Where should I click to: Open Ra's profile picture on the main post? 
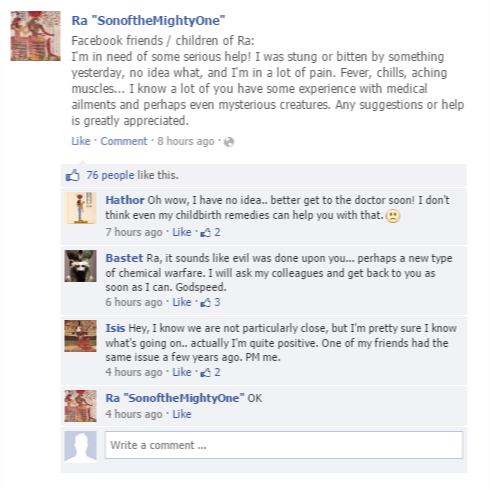(x=35, y=36)
